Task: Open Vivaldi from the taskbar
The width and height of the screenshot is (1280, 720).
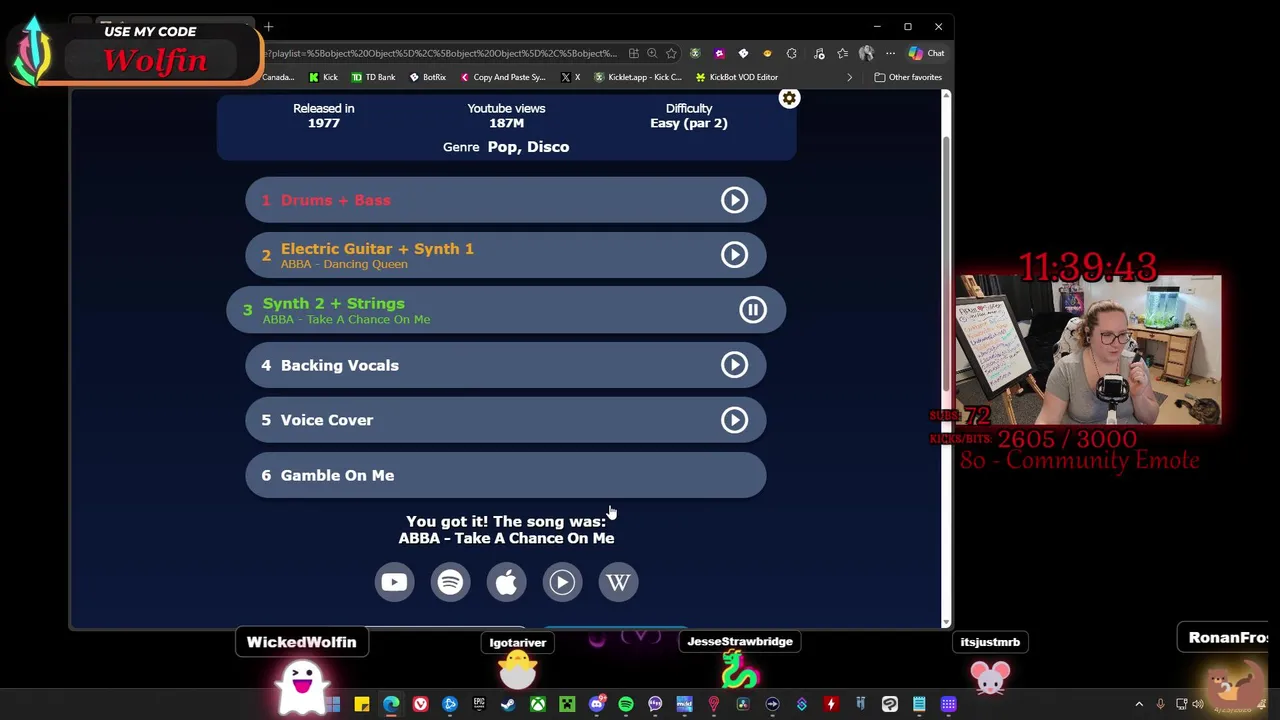Action: [420, 704]
